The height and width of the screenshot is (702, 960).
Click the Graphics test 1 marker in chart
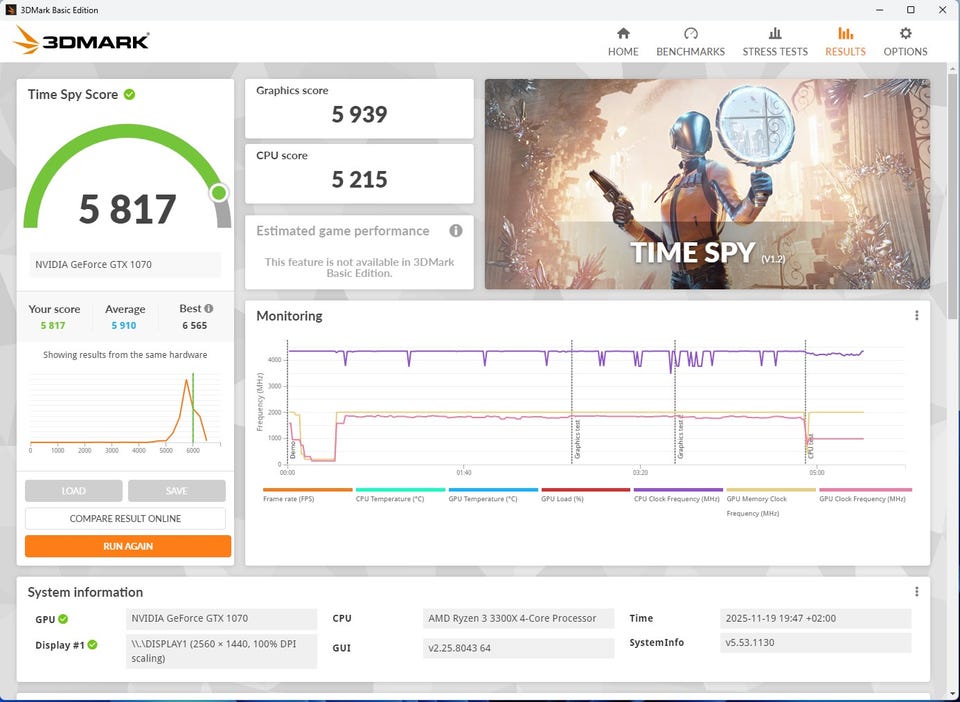click(577, 439)
